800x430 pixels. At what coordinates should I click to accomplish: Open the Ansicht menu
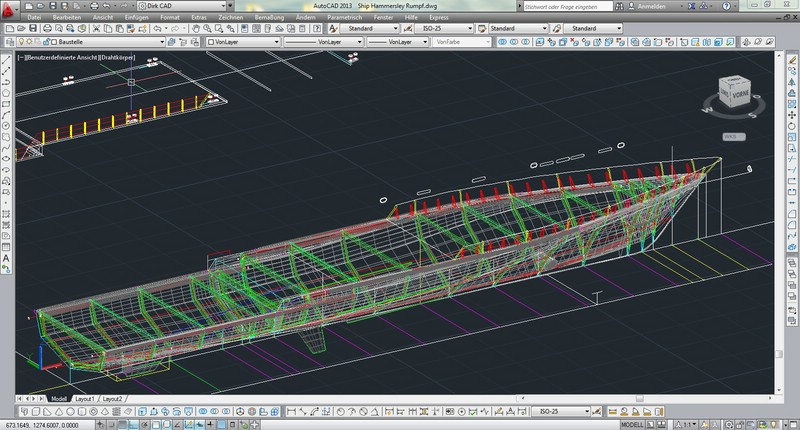click(x=103, y=17)
